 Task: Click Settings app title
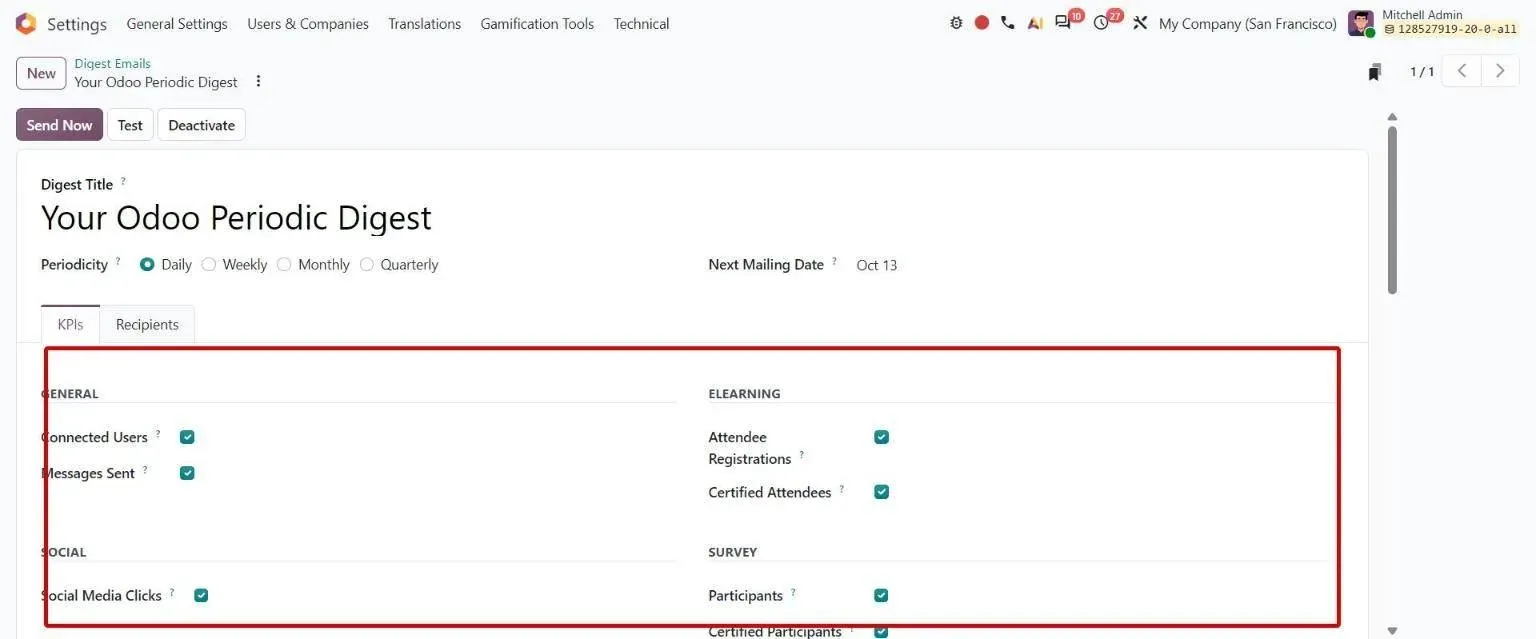click(77, 24)
